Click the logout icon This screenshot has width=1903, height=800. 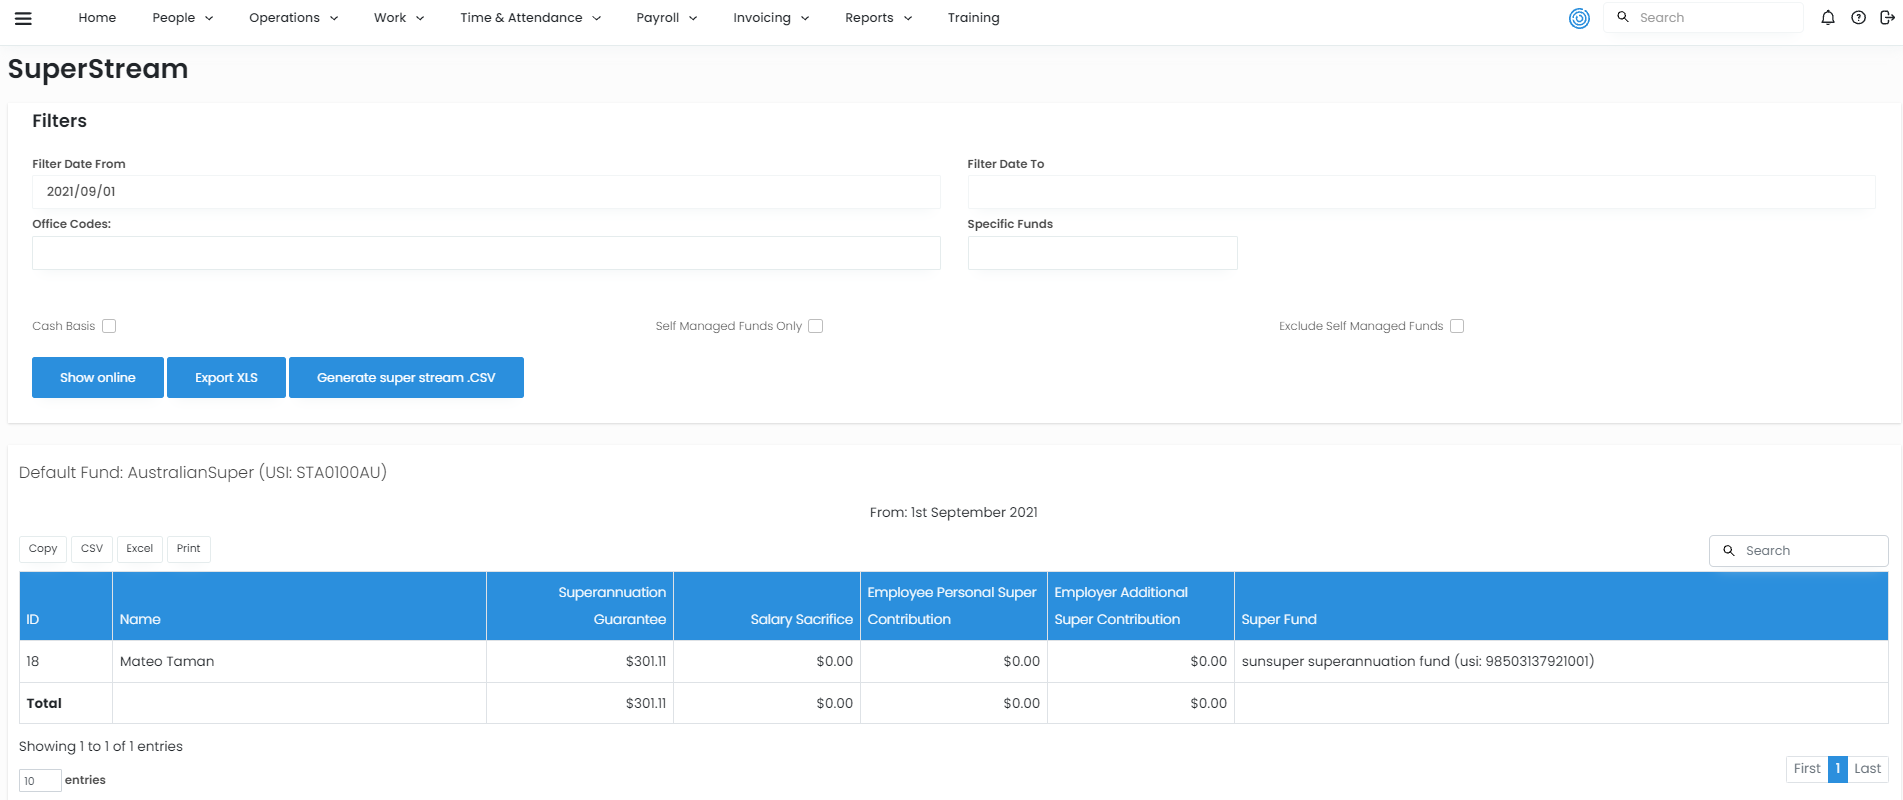(1887, 18)
